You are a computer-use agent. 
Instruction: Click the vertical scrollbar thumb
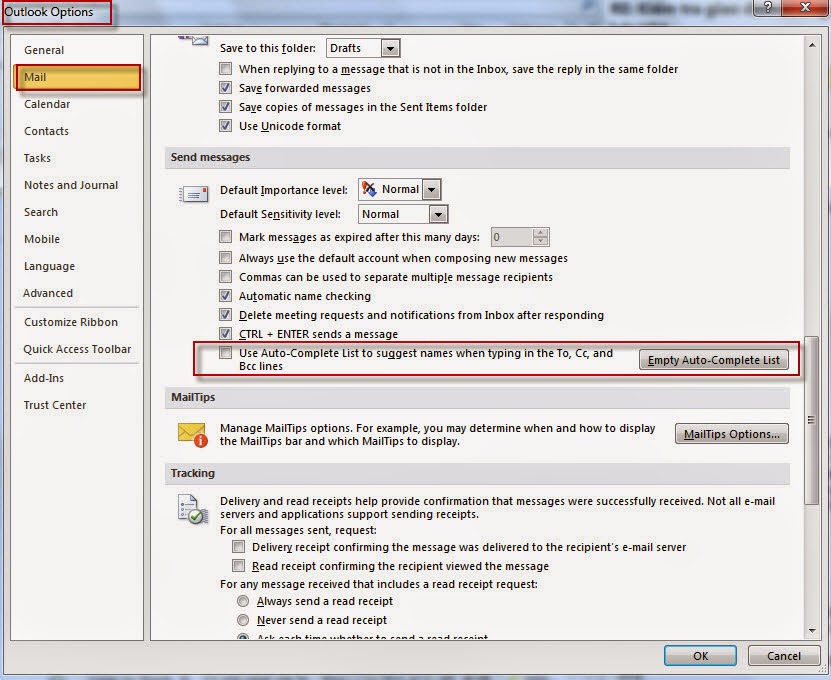pos(812,420)
